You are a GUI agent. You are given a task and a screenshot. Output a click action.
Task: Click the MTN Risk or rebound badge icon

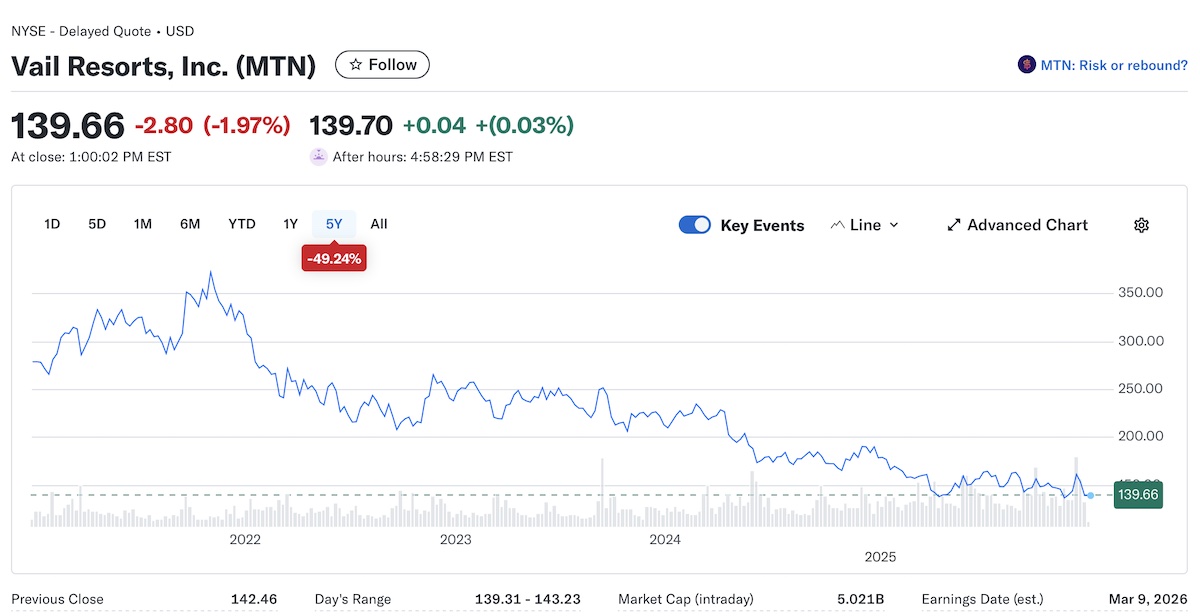click(1026, 65)
